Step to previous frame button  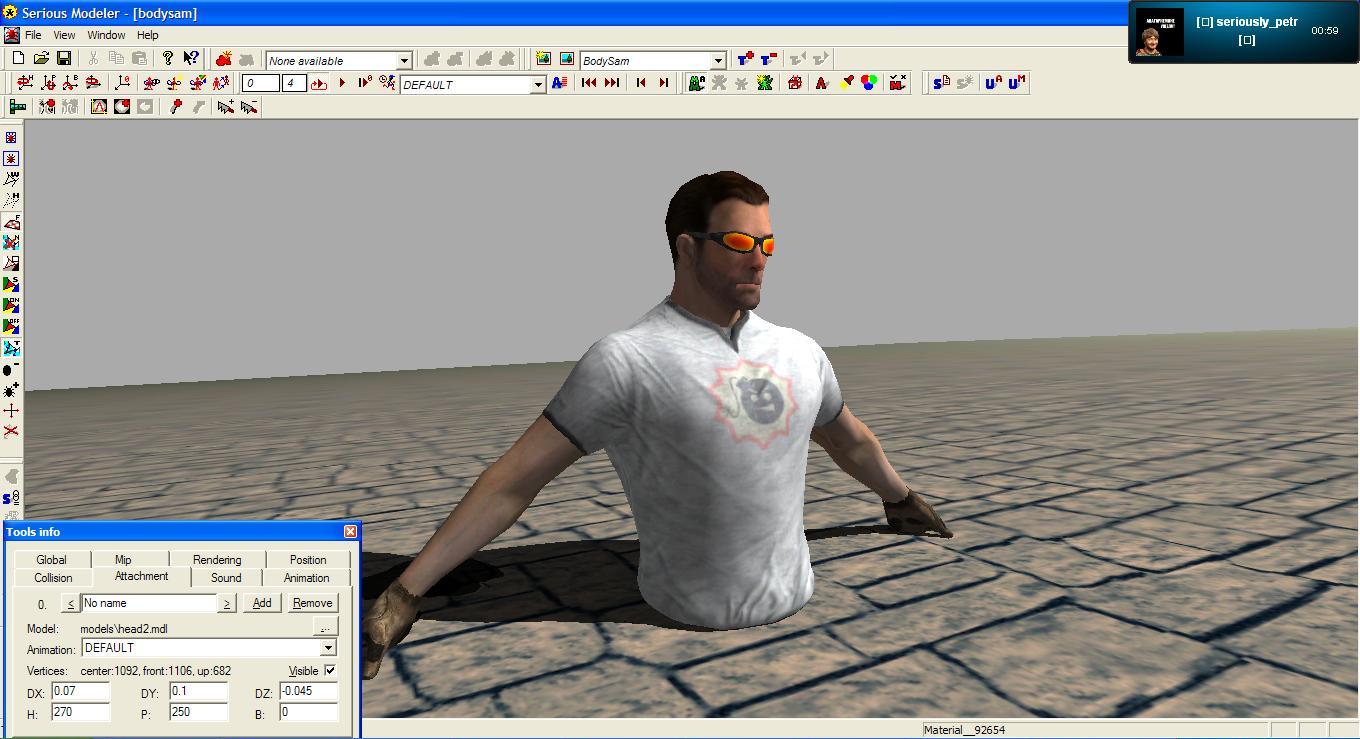(x=641, y=83)
